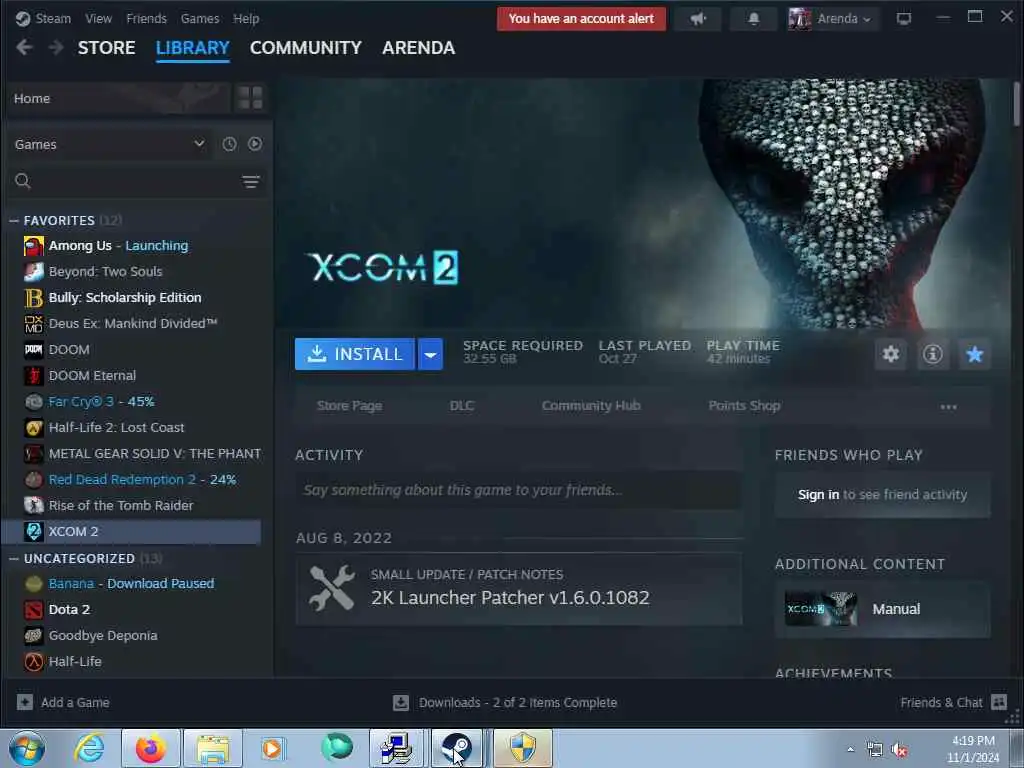Open the Steam menu
The height and width of the screenshot is (768, 1024).
53,19
